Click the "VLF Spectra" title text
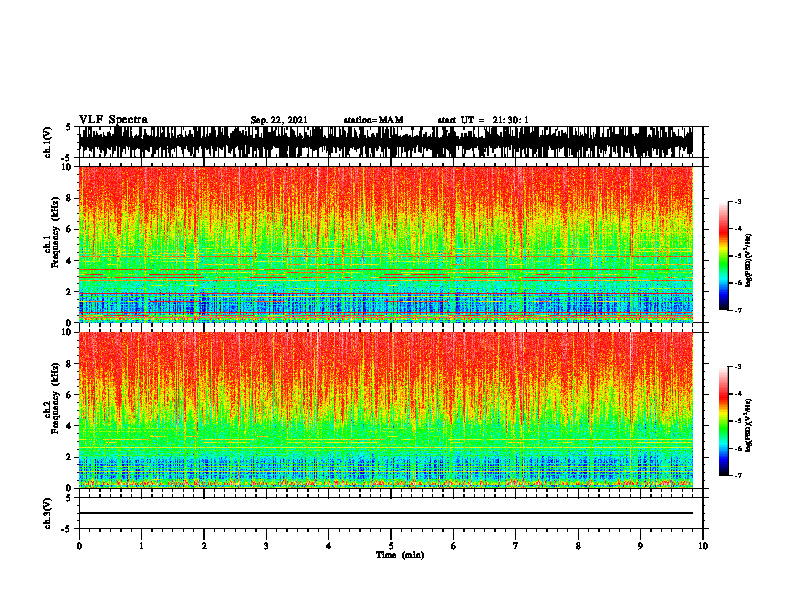The height and width of the screenshot is (612, 792). click(113, 120)
